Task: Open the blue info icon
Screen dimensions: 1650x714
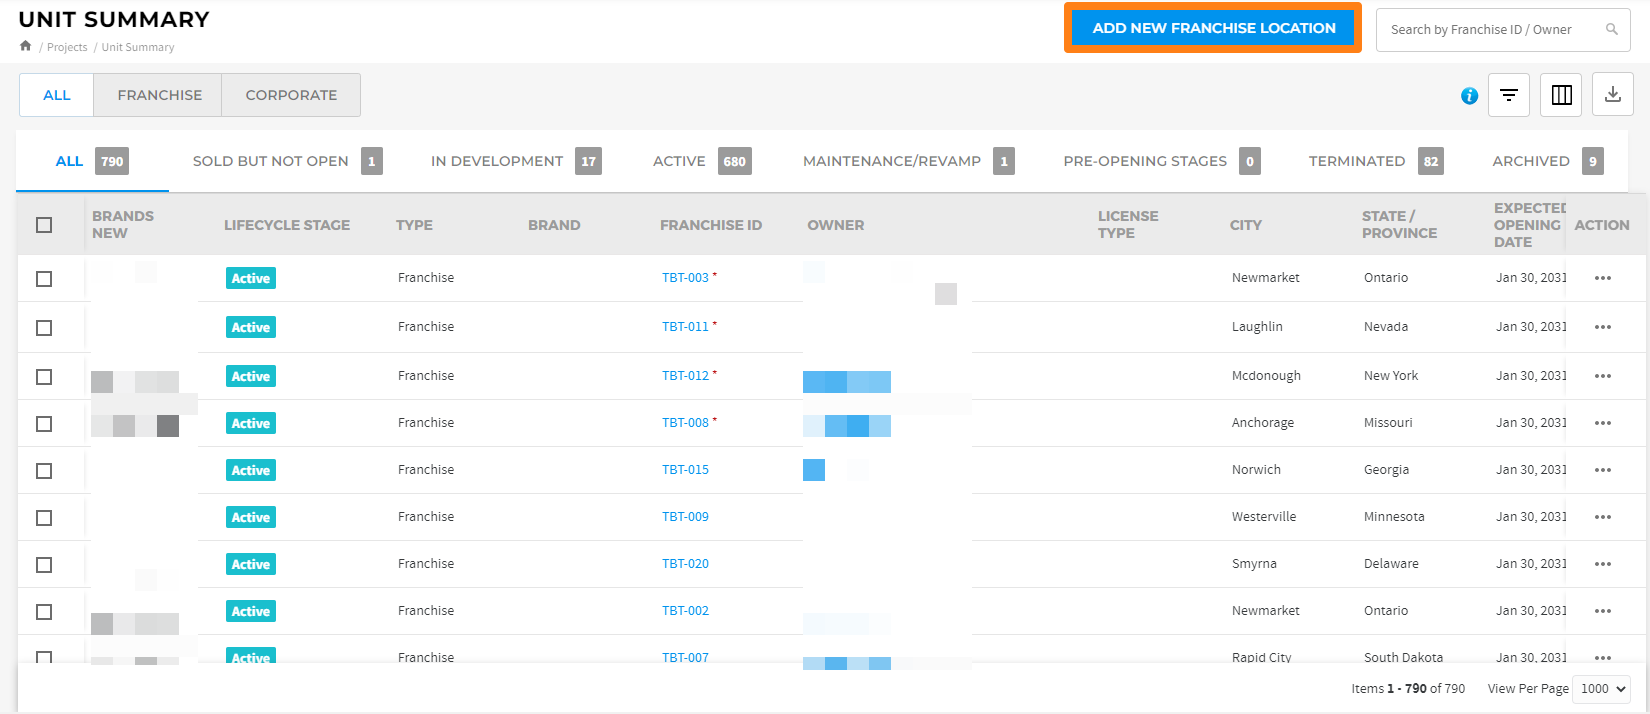Action: coord(1469,96)
